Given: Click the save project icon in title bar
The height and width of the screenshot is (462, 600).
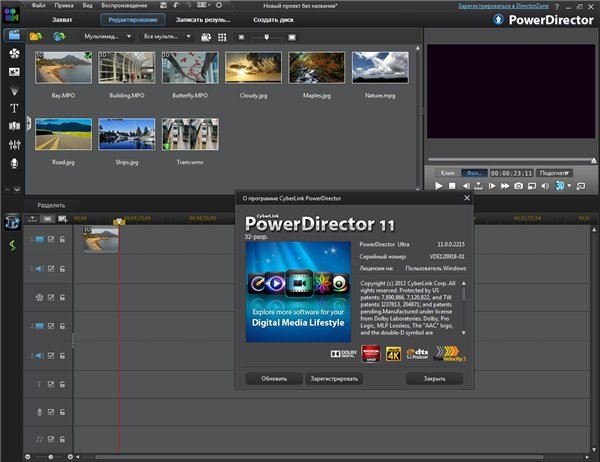Looking at the screenshot, I should click(163, 5).
